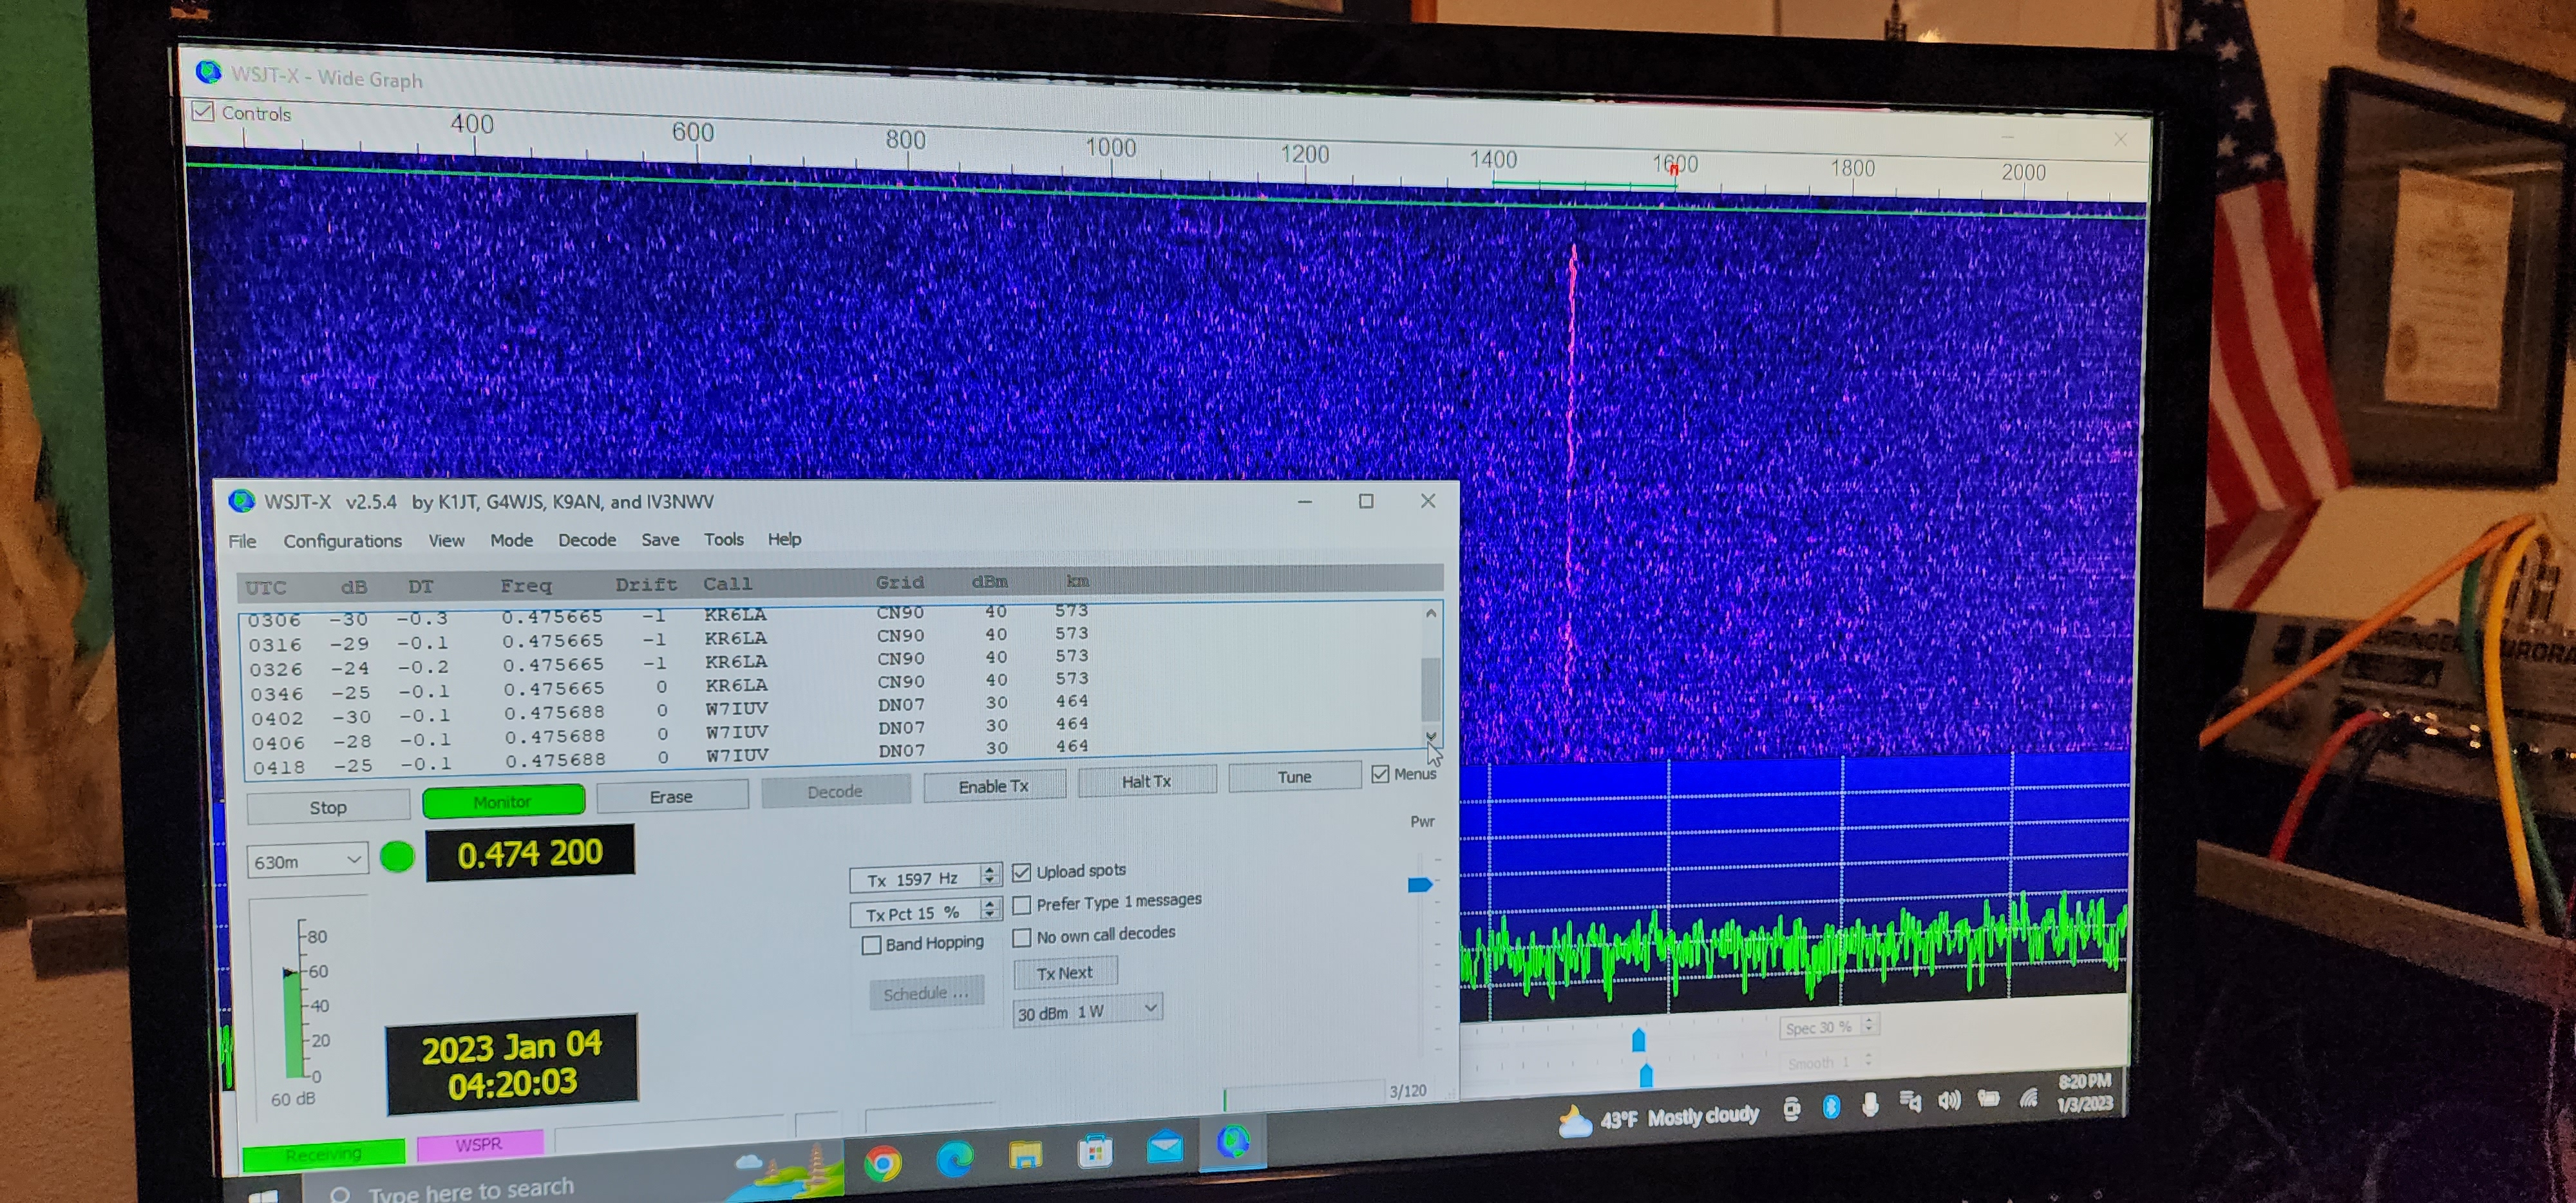Open the Configurations menu
2576x1203 pixels.
[342, 541]
